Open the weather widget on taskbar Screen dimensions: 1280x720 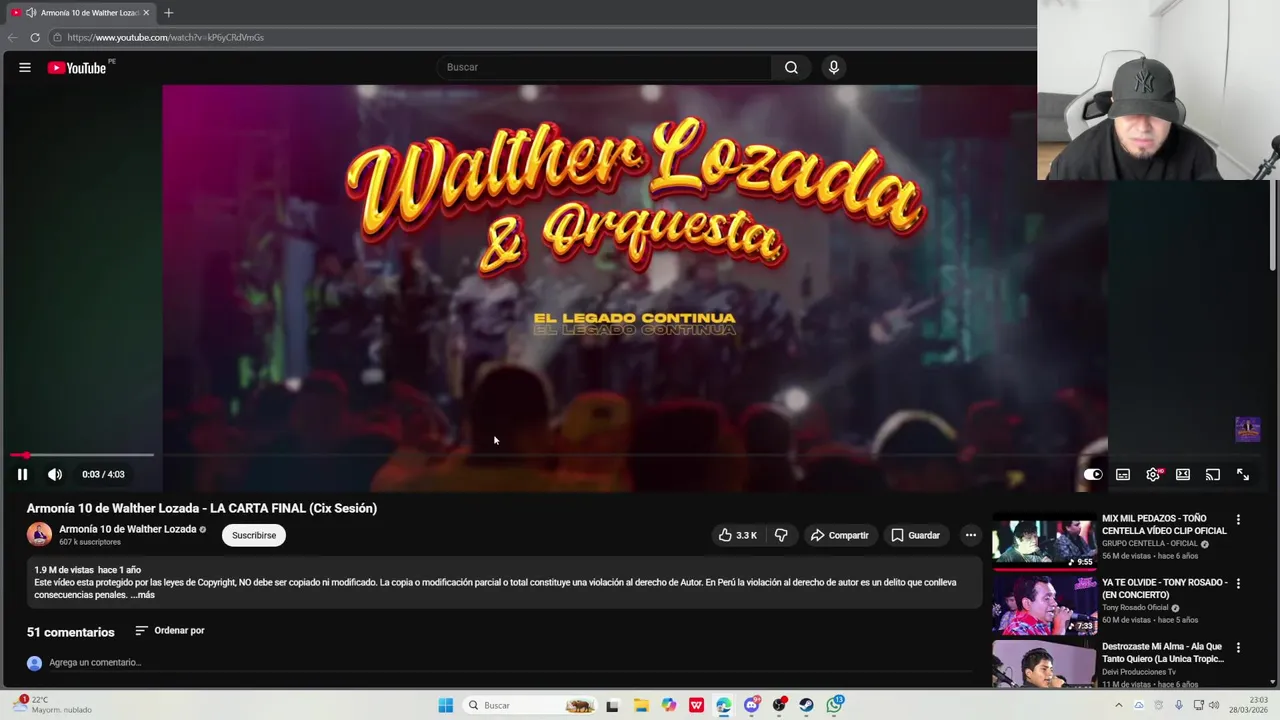click(x=52, y=705)
